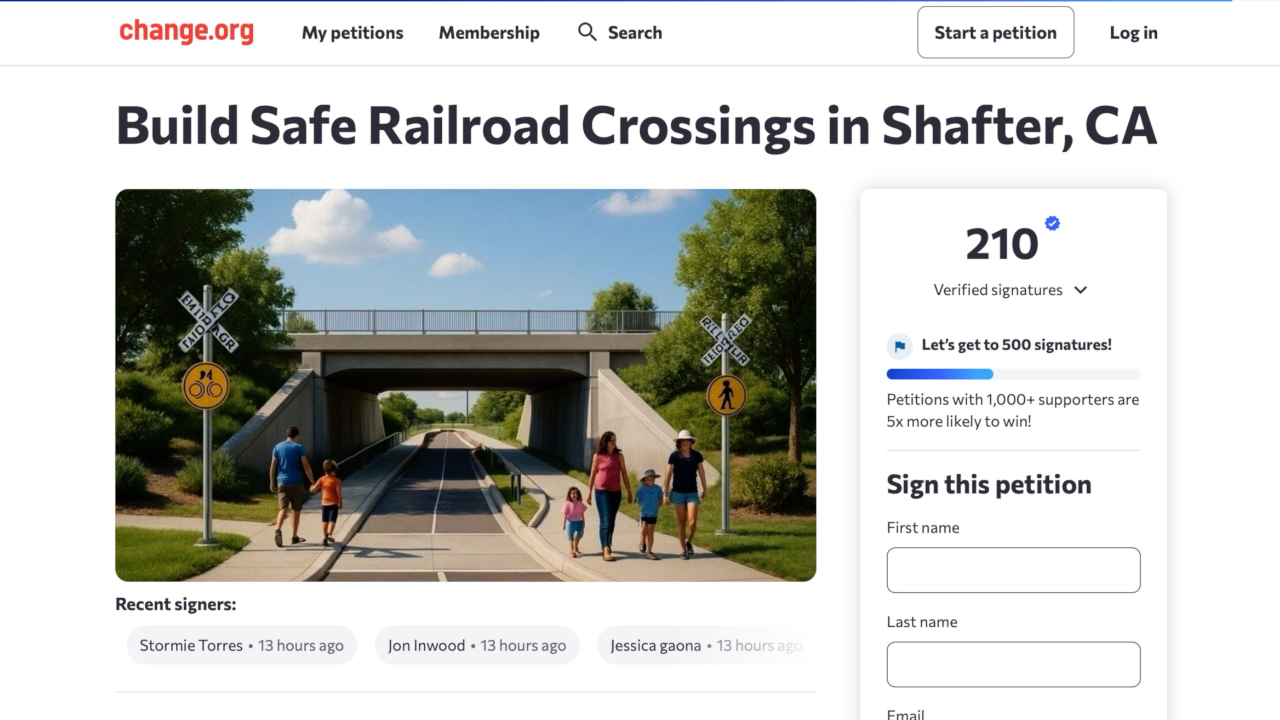
Task: Click the change.org logo
Action: coord(186,32)
